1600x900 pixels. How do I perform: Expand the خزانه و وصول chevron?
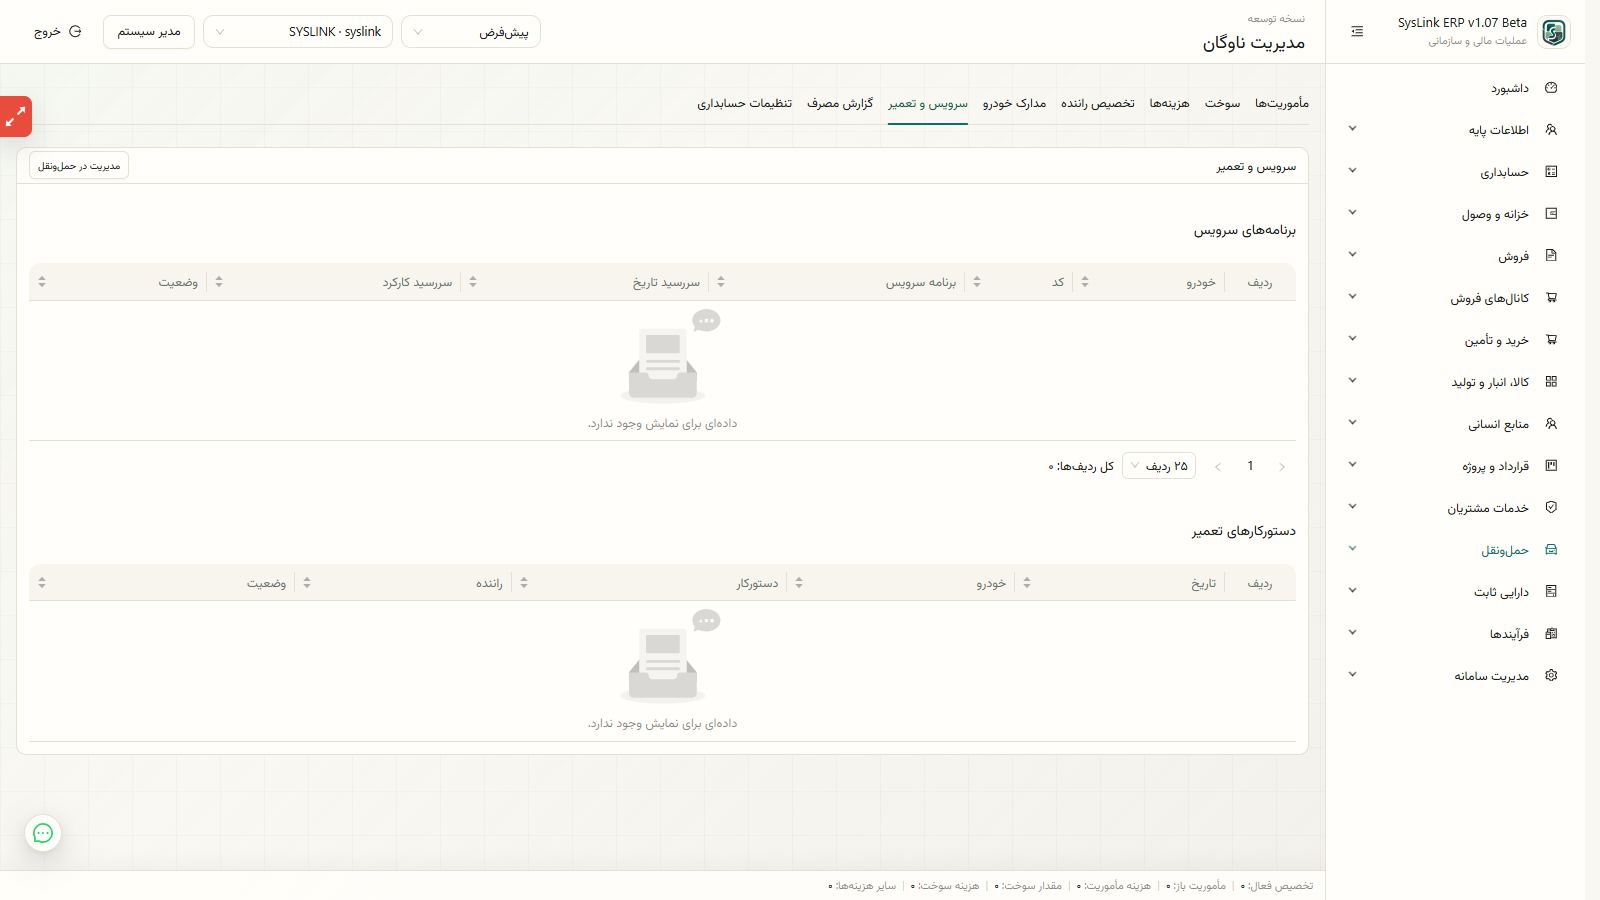[1353, 213]
